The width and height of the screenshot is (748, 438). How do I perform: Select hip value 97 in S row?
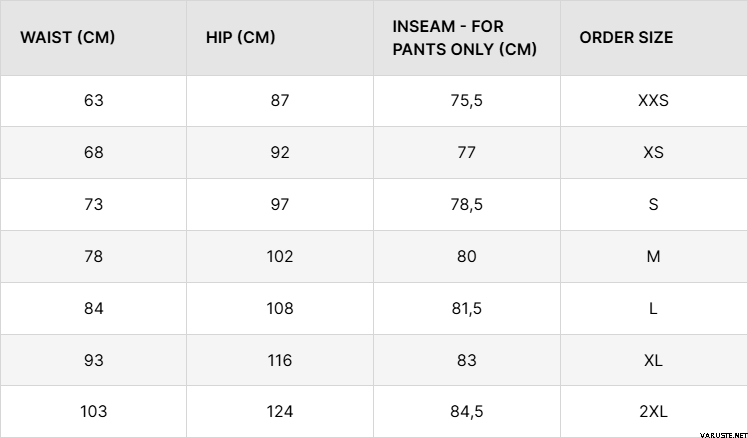tap(280, 204)
